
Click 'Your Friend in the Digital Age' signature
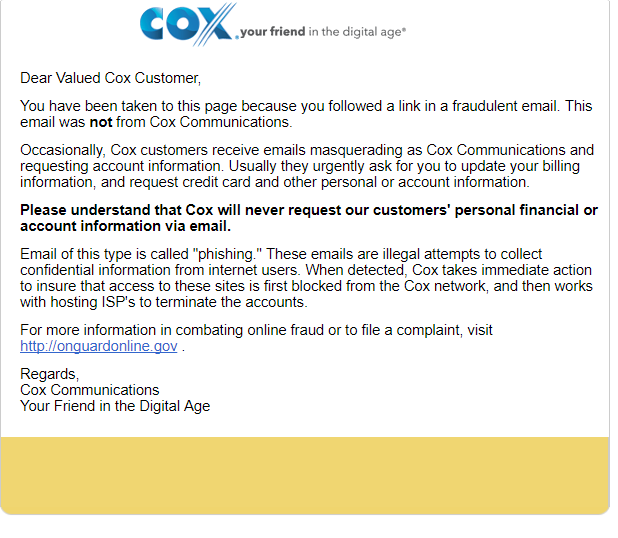(115, 406)
